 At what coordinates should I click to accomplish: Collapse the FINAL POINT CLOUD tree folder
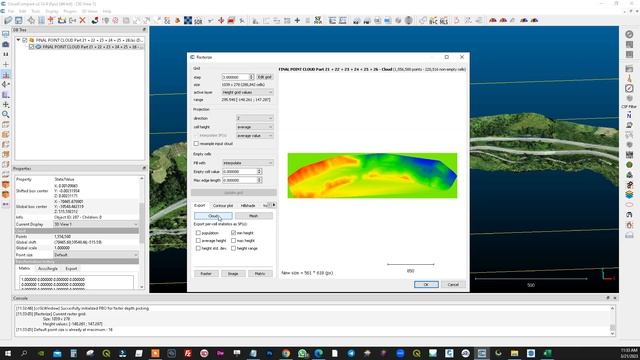click(18, 40)
